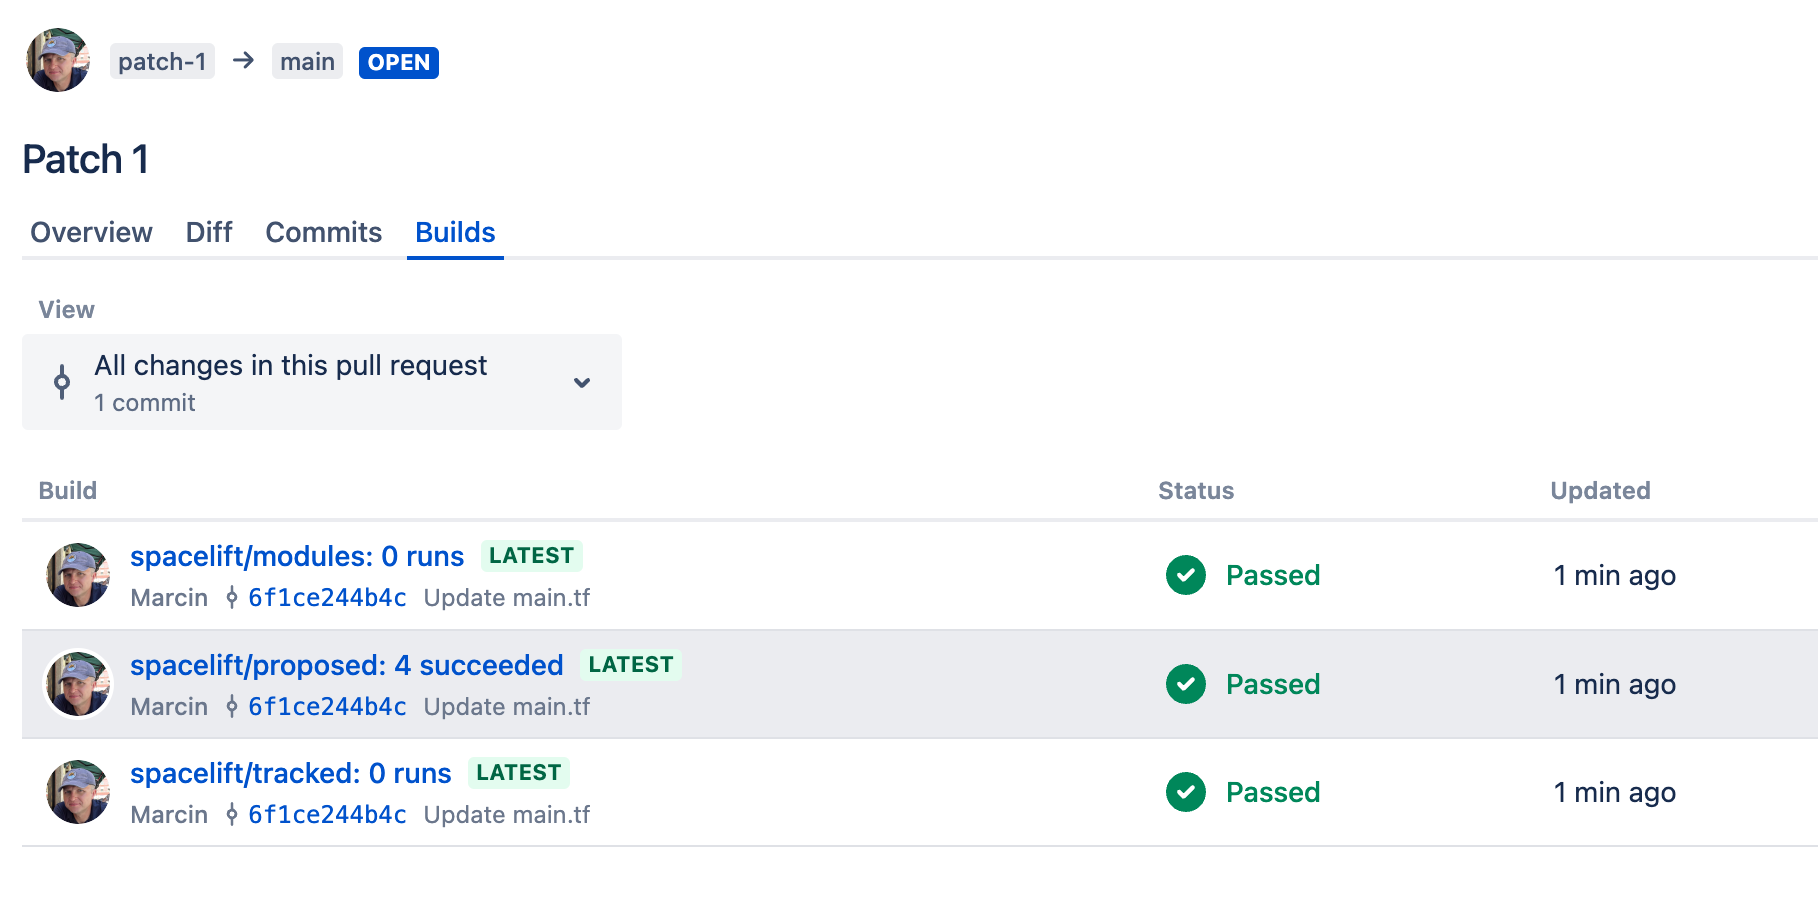Click the pull request filter icon in View selector
1818x914 pixels.
pyautogui.click(x=62, y=382)
